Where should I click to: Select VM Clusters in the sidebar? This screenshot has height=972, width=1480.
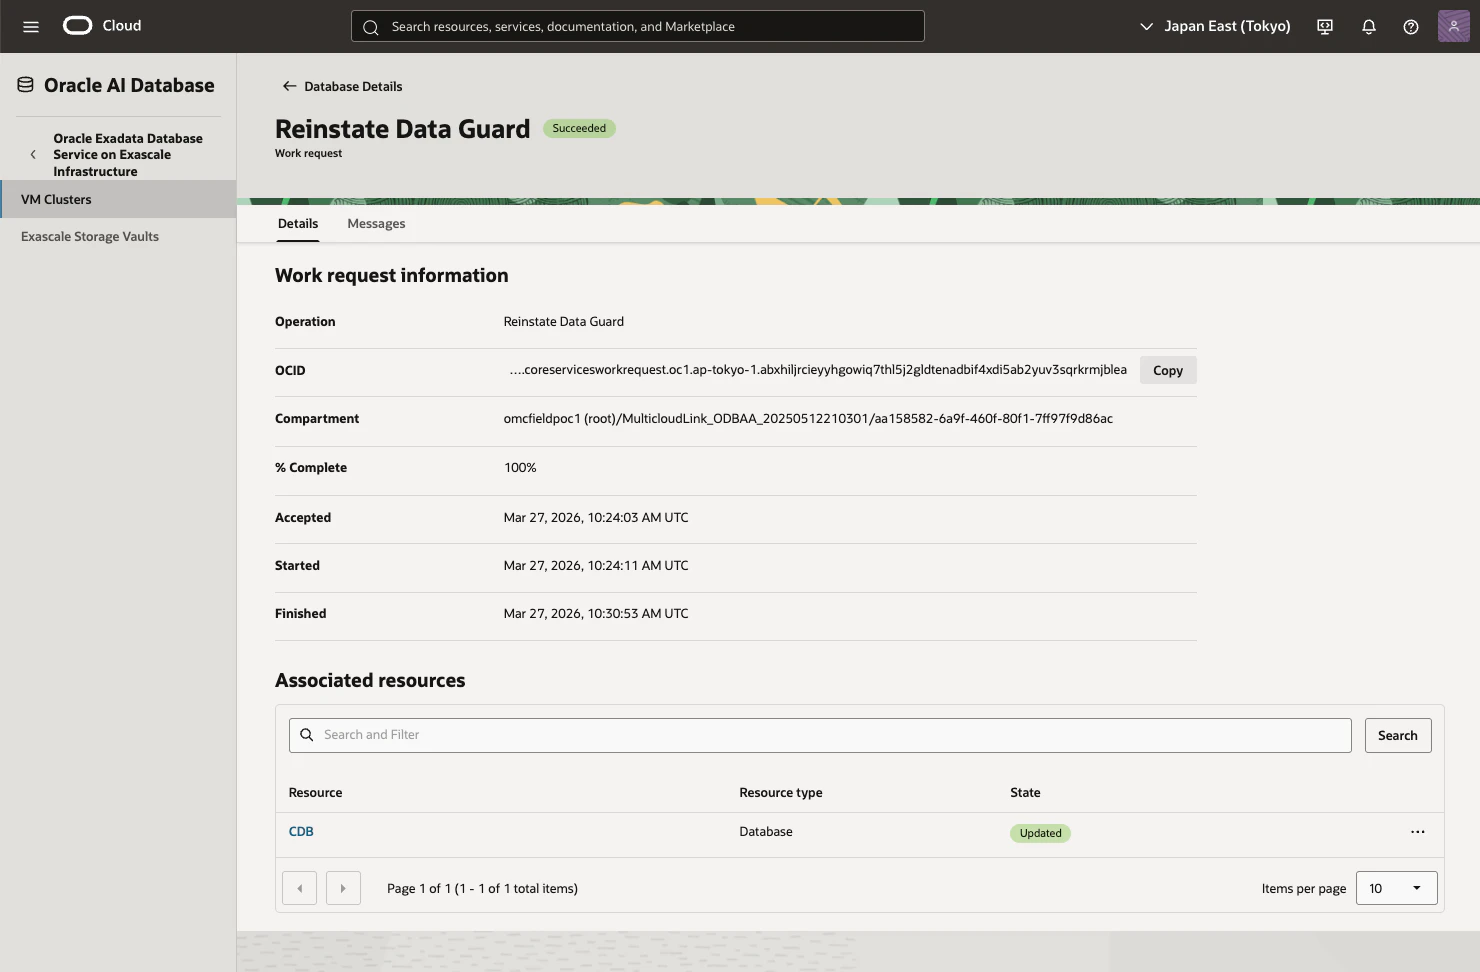pyautogui.click(x=118, y=199)
